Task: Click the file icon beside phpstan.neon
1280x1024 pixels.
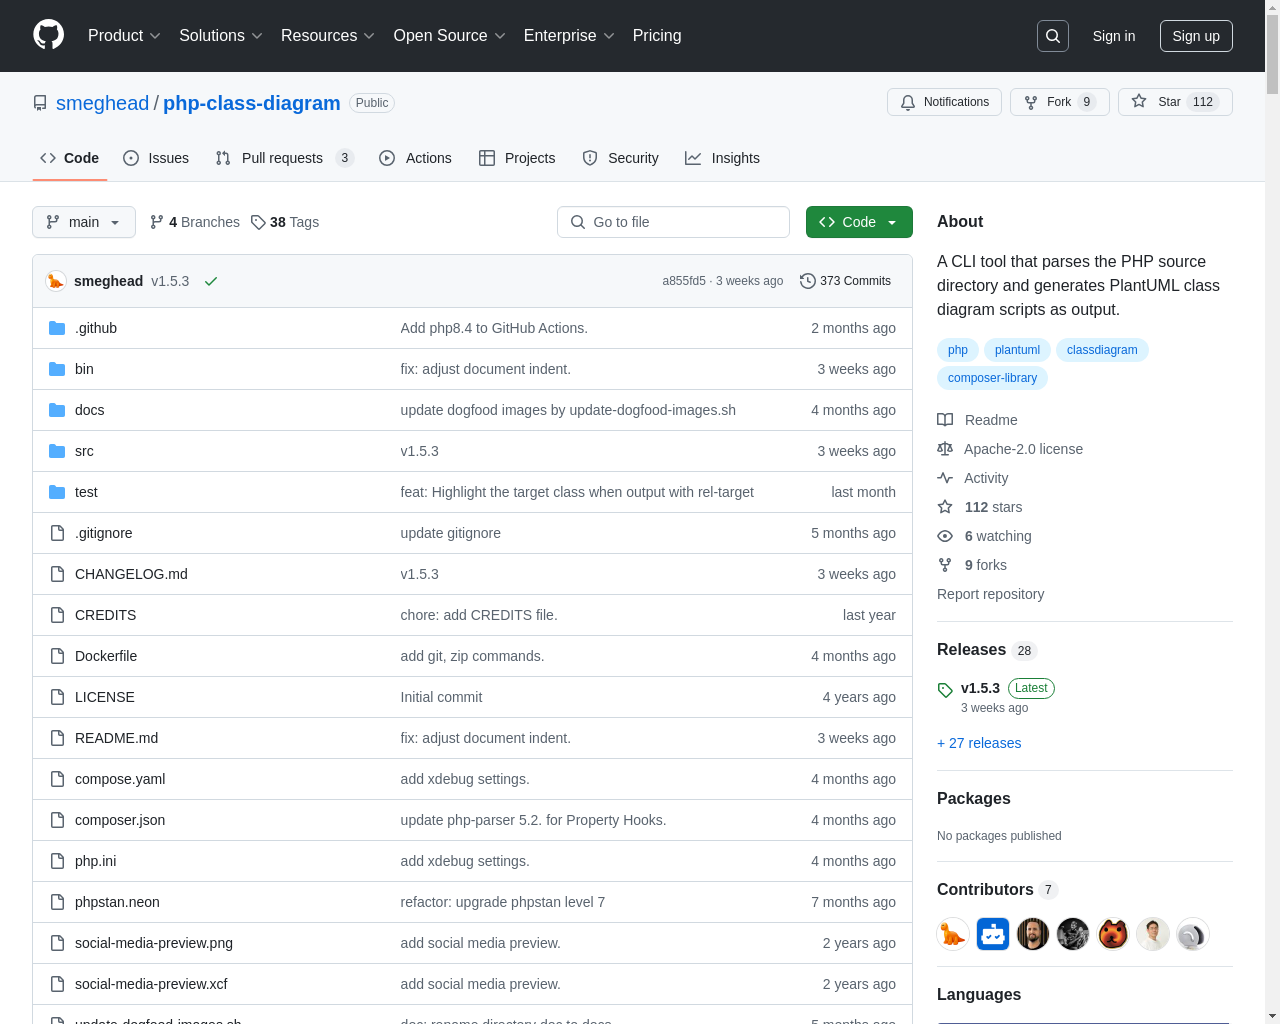Action: pyautogui.click(x=57, y=902)
